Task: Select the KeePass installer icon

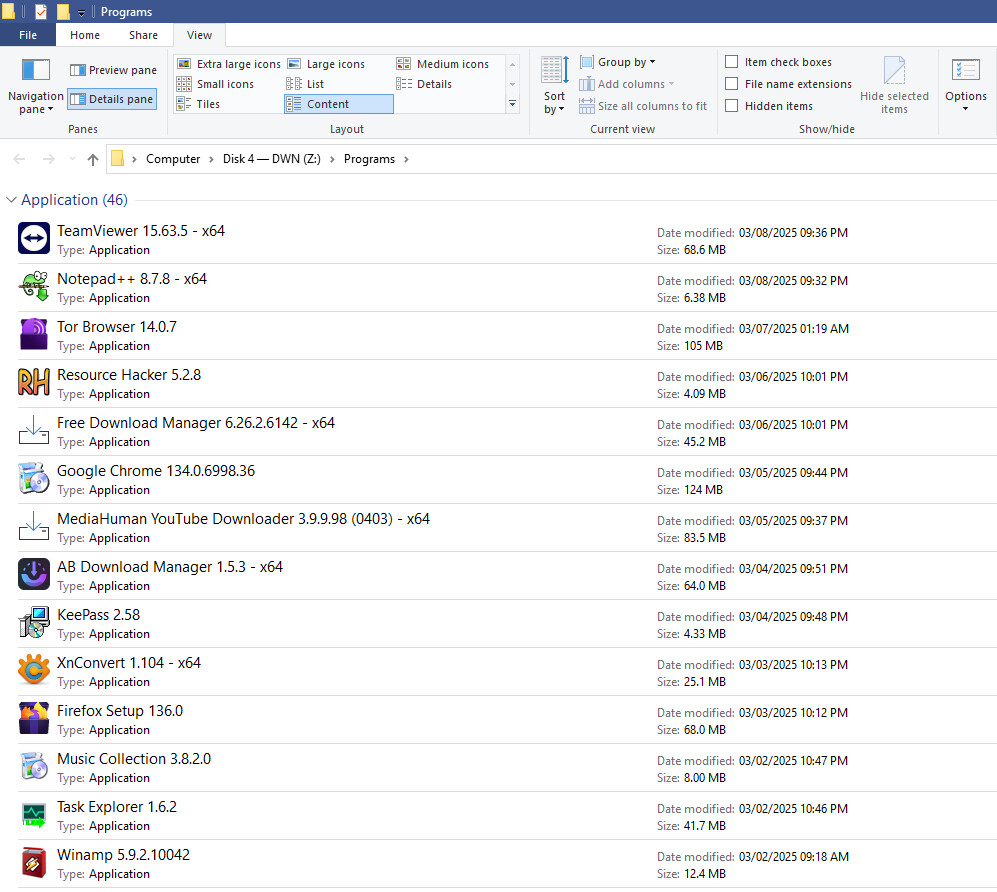Action: coord(34,622)
